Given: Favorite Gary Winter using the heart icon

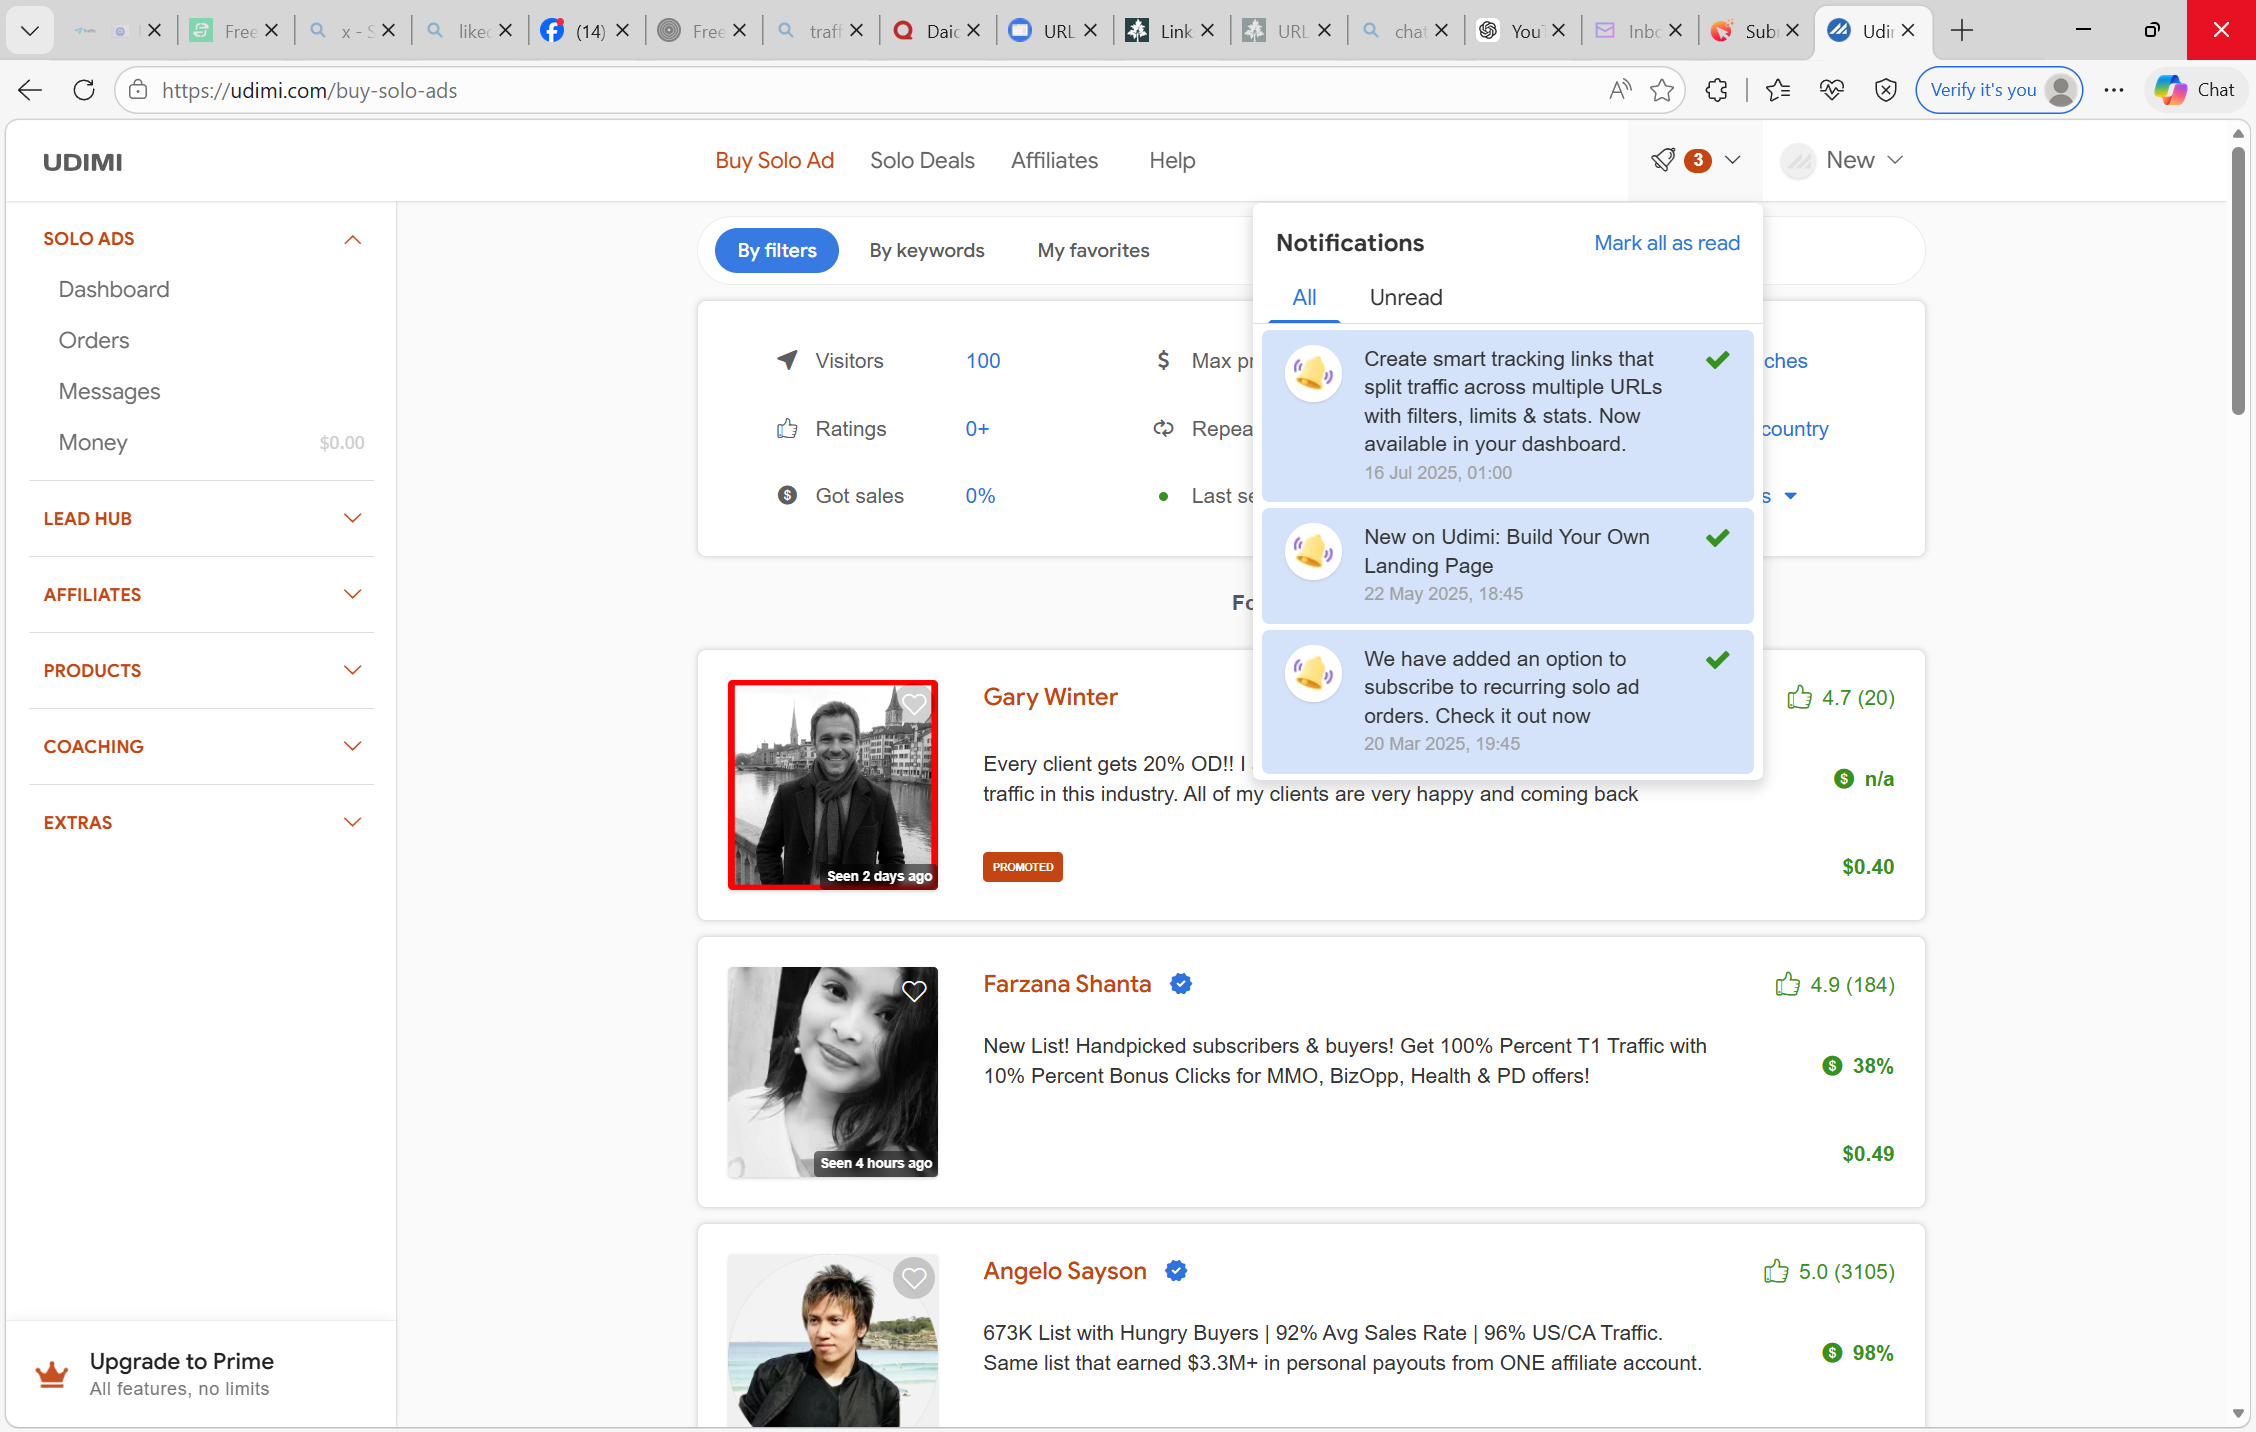Looking at the screenshot, I should coord(913,705).
